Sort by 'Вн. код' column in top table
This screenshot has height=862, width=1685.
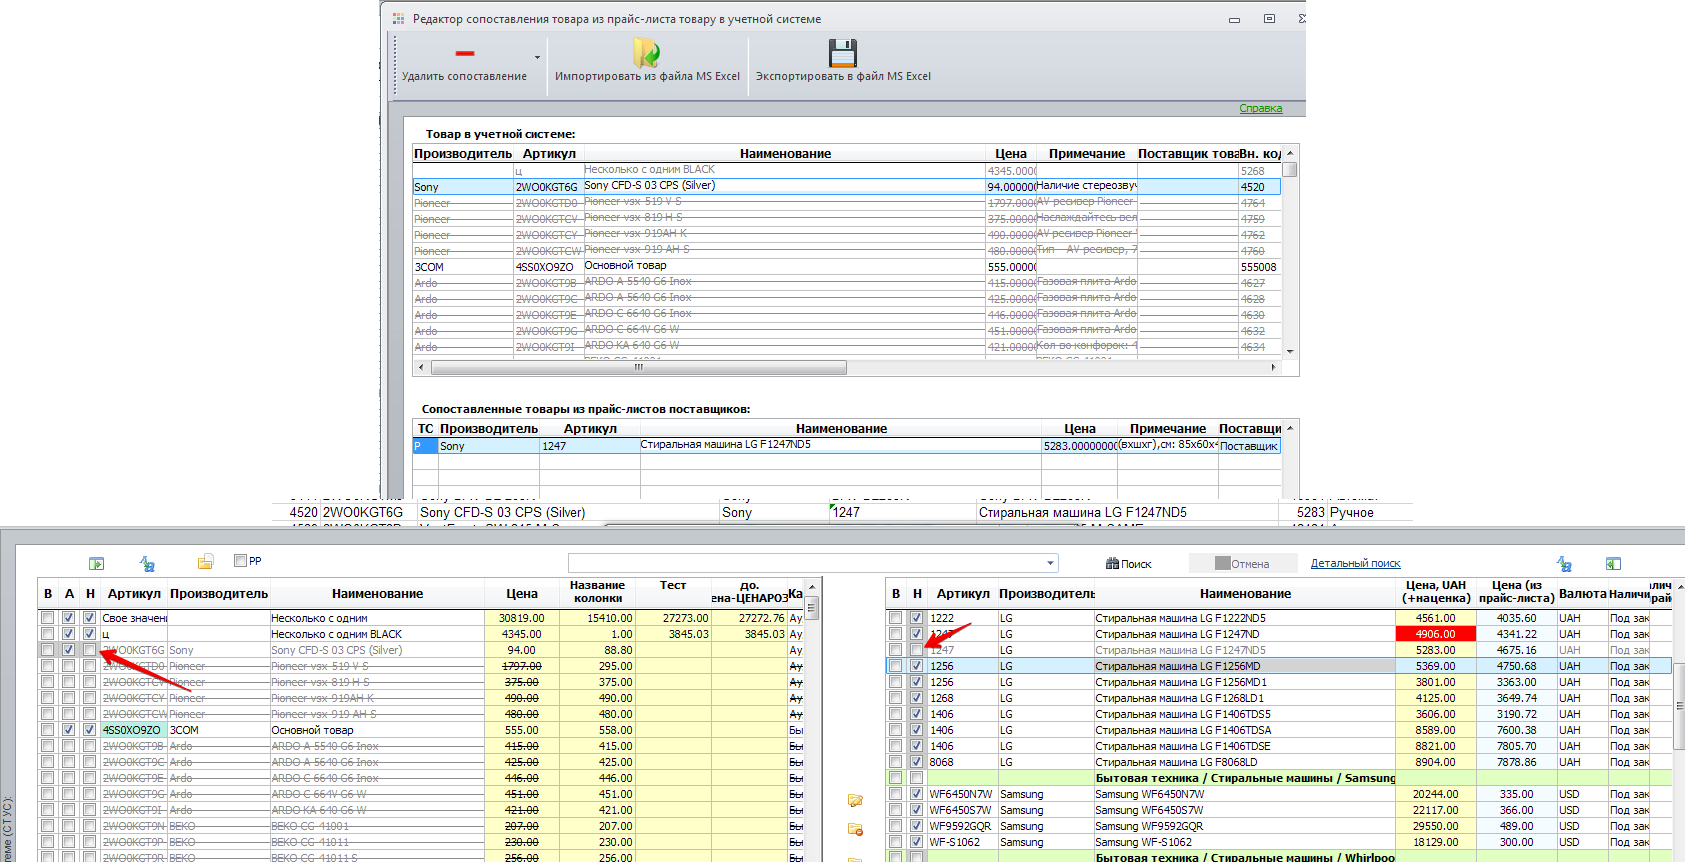point(1260,153)
